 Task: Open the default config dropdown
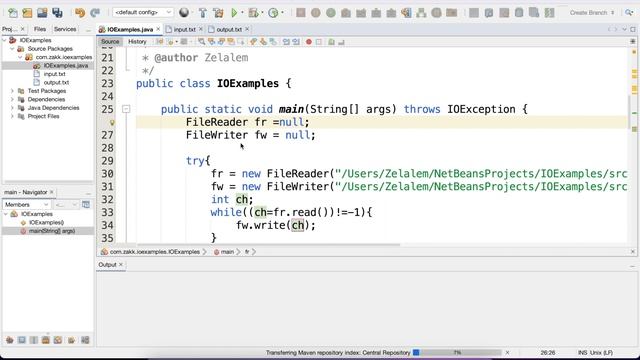pos(142,13)
